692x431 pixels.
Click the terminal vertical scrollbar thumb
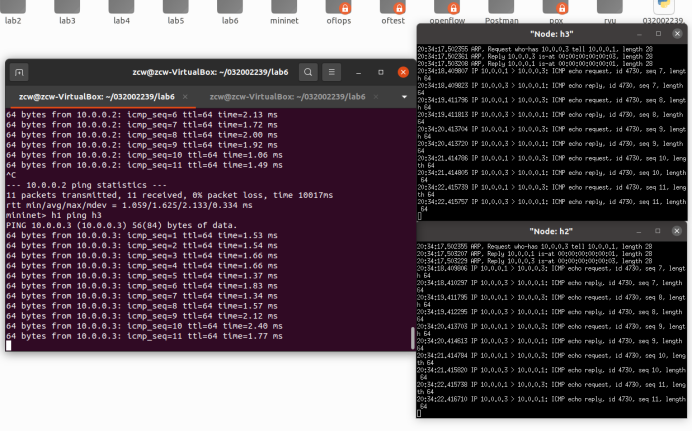click(413, 338)
